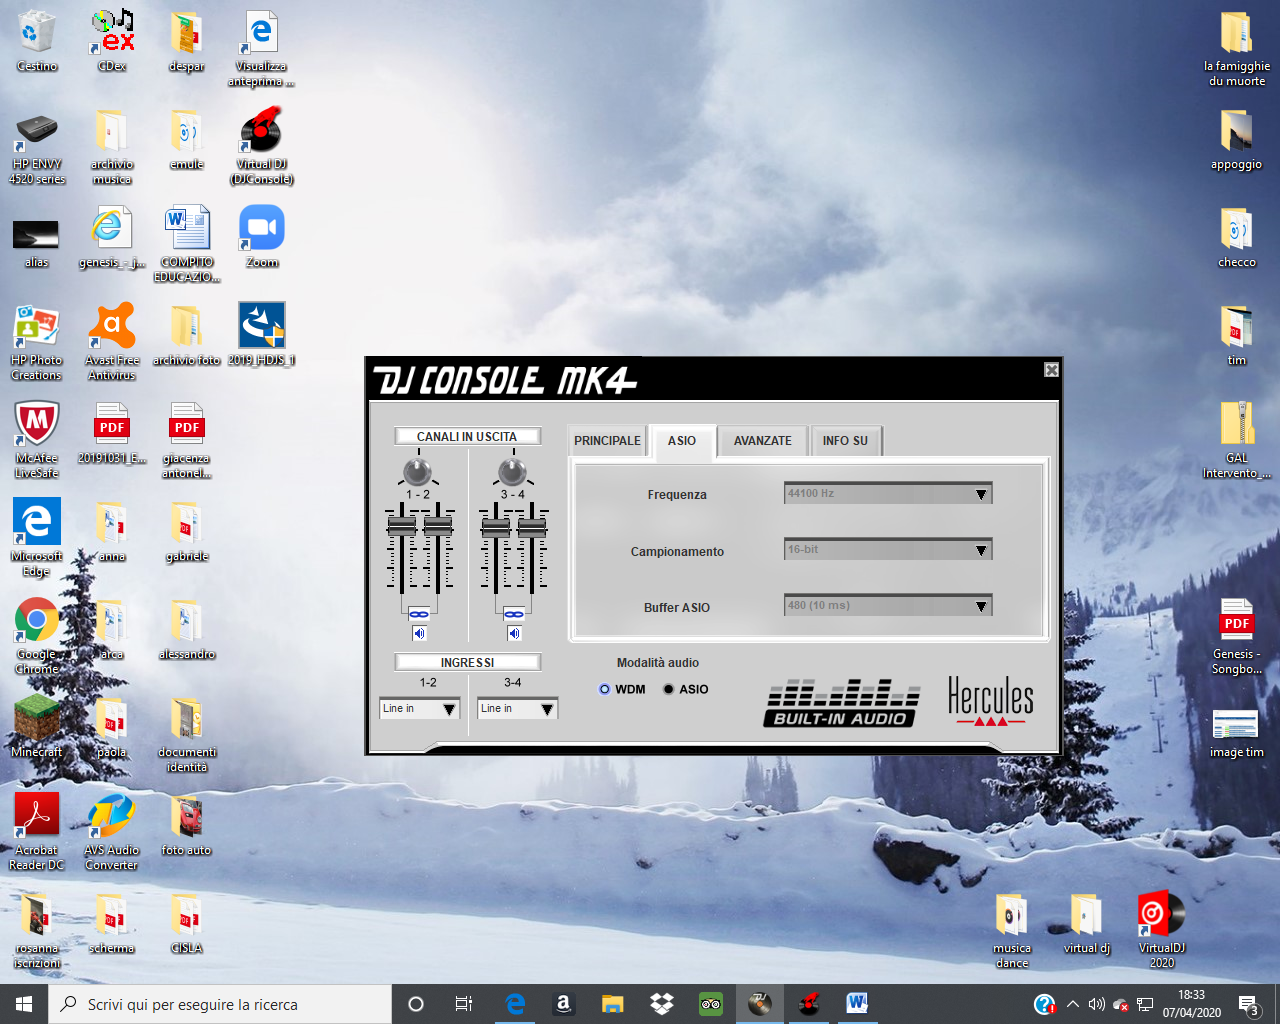Toggle link icon for output channels 3-4
This screenshot has width=1280, height=1024.
tap(514, 614)
